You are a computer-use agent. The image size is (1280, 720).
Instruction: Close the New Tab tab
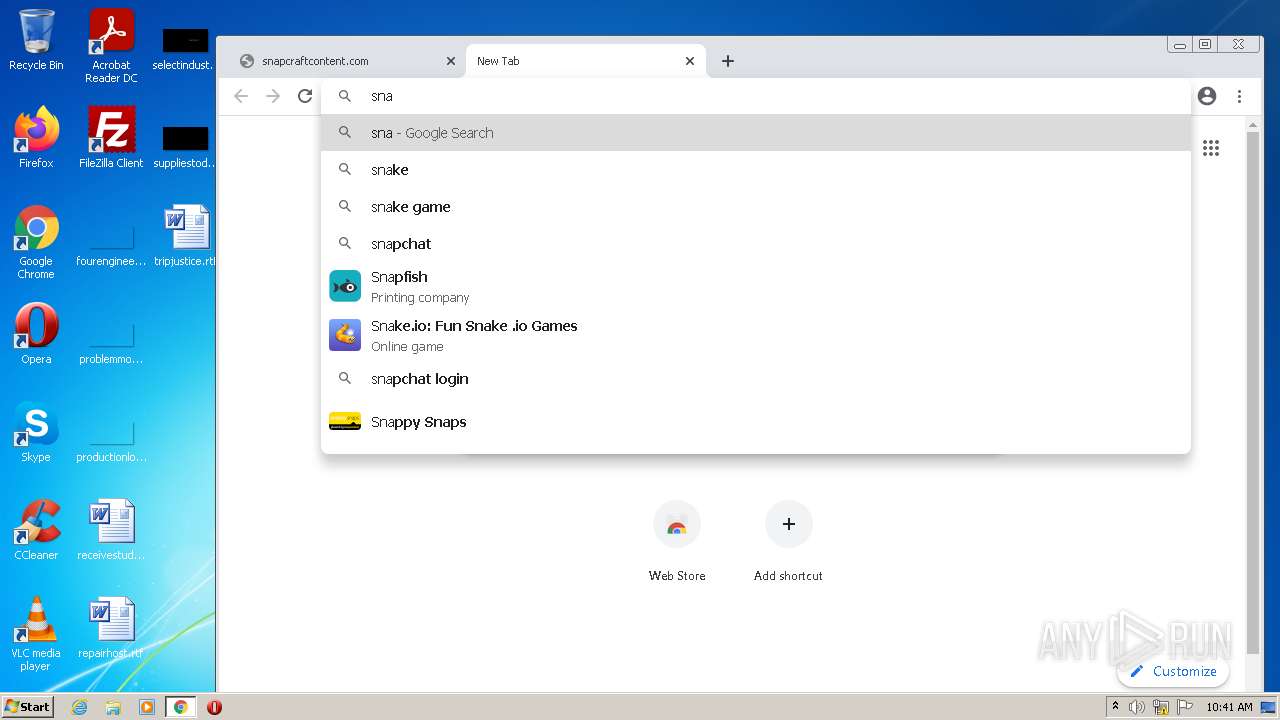click(x=690, y=61)
